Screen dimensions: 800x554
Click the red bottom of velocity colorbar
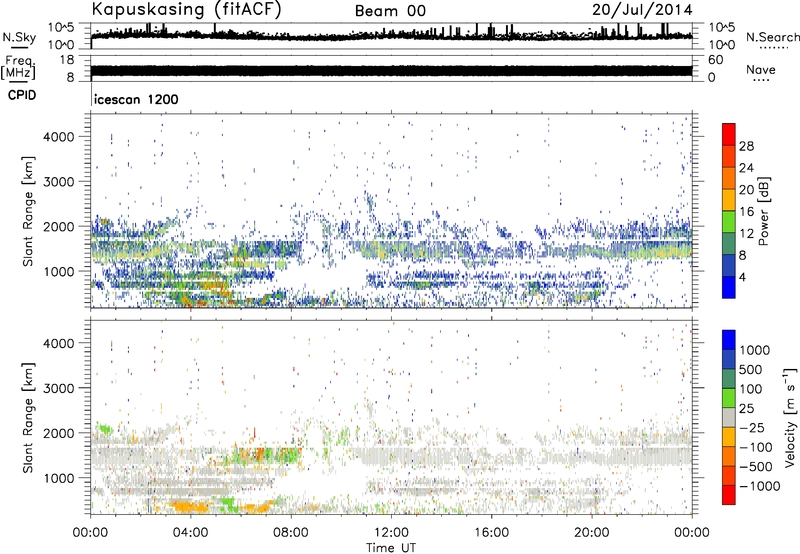tap(729, 495)
